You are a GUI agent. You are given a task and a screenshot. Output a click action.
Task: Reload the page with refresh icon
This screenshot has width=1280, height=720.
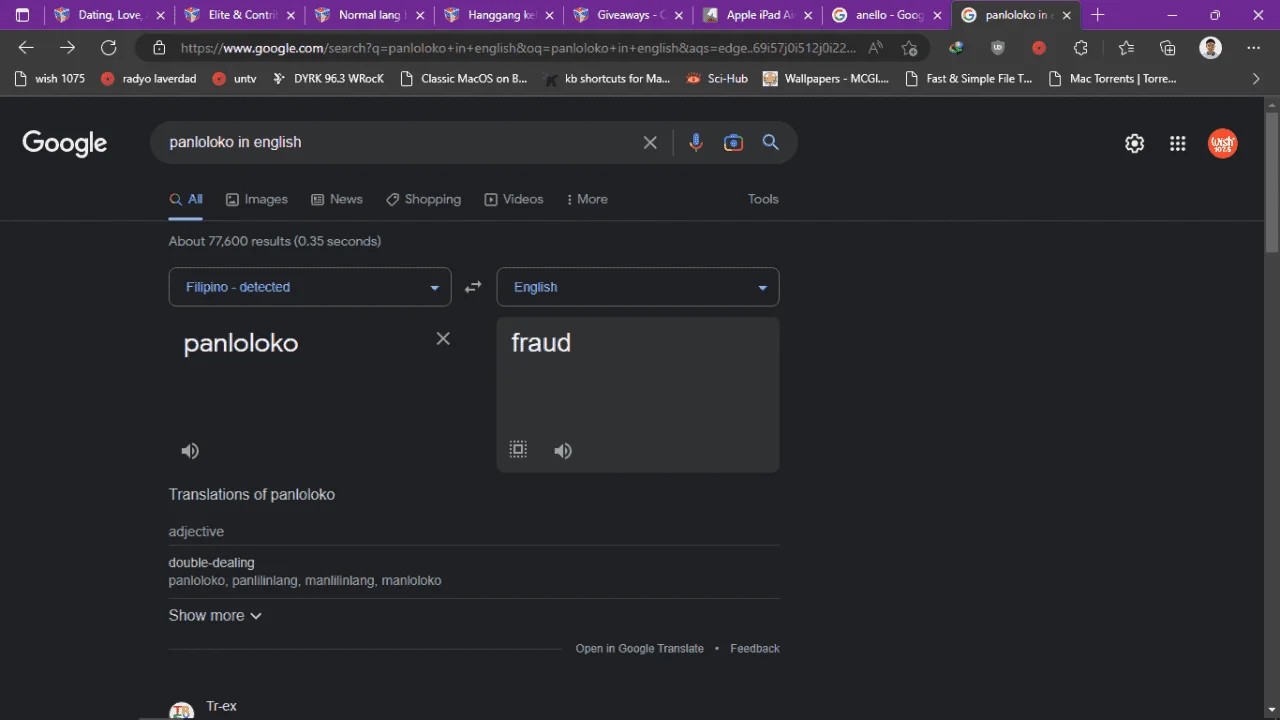109,48
